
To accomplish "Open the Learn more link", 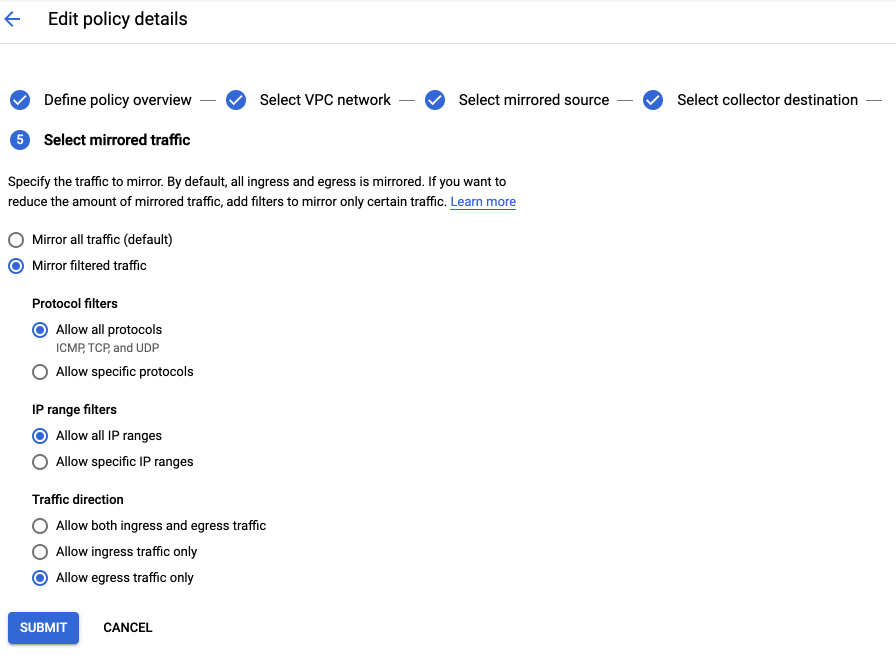I will click(x=483, y=202).
